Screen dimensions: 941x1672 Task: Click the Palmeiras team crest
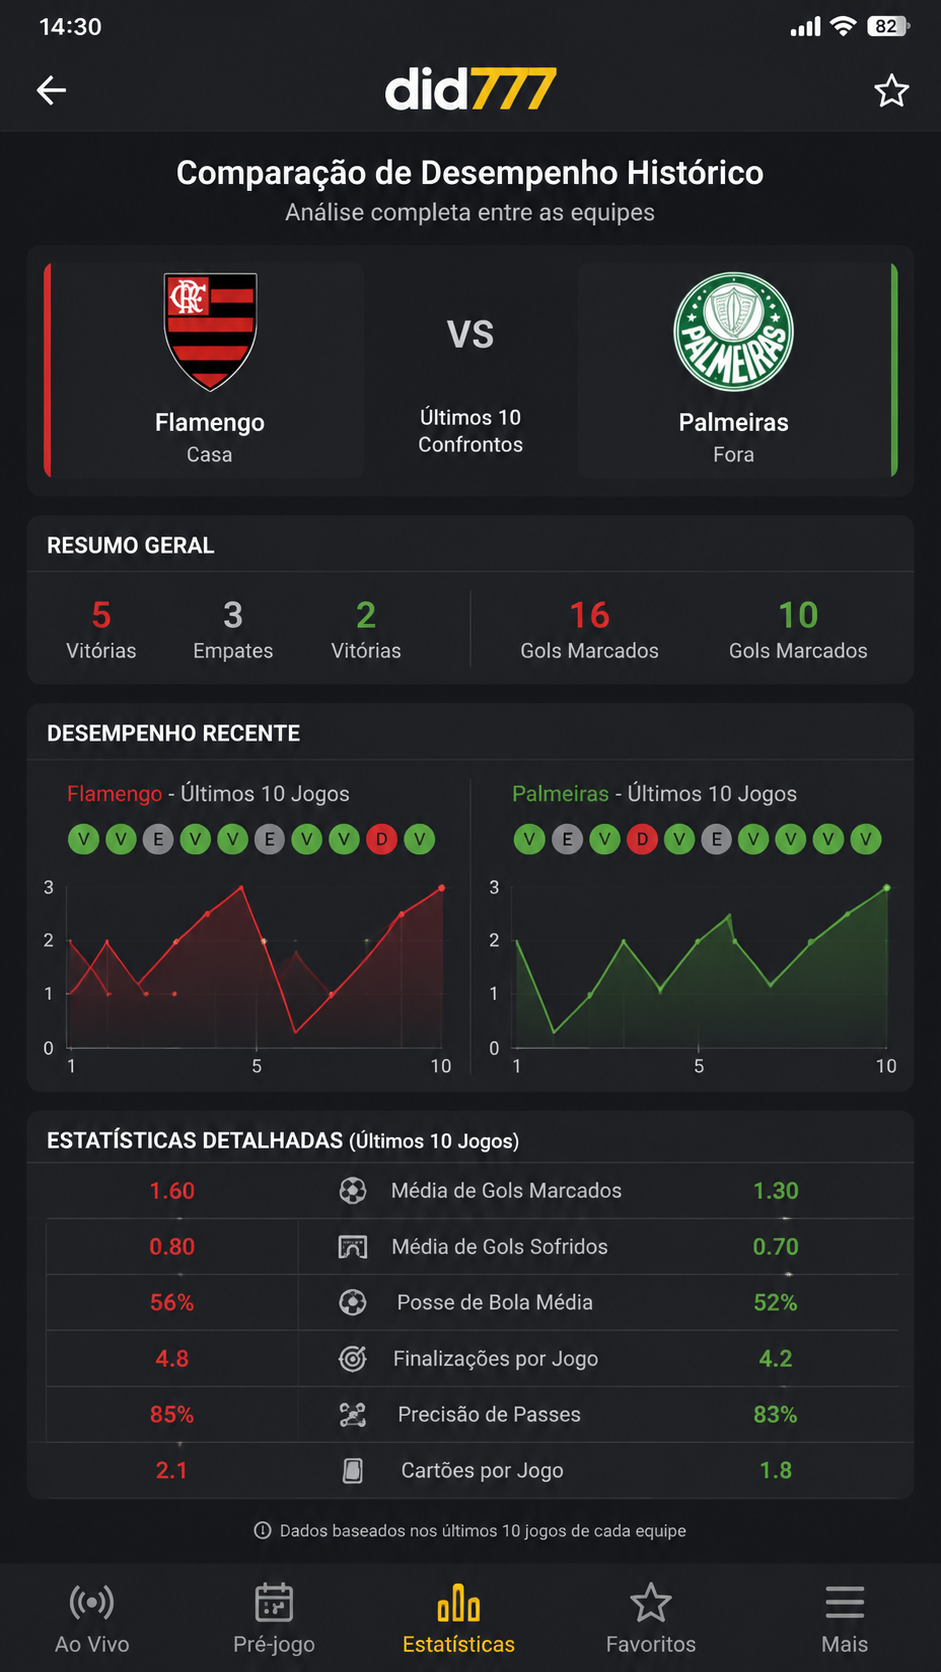[x=733, y=332]
